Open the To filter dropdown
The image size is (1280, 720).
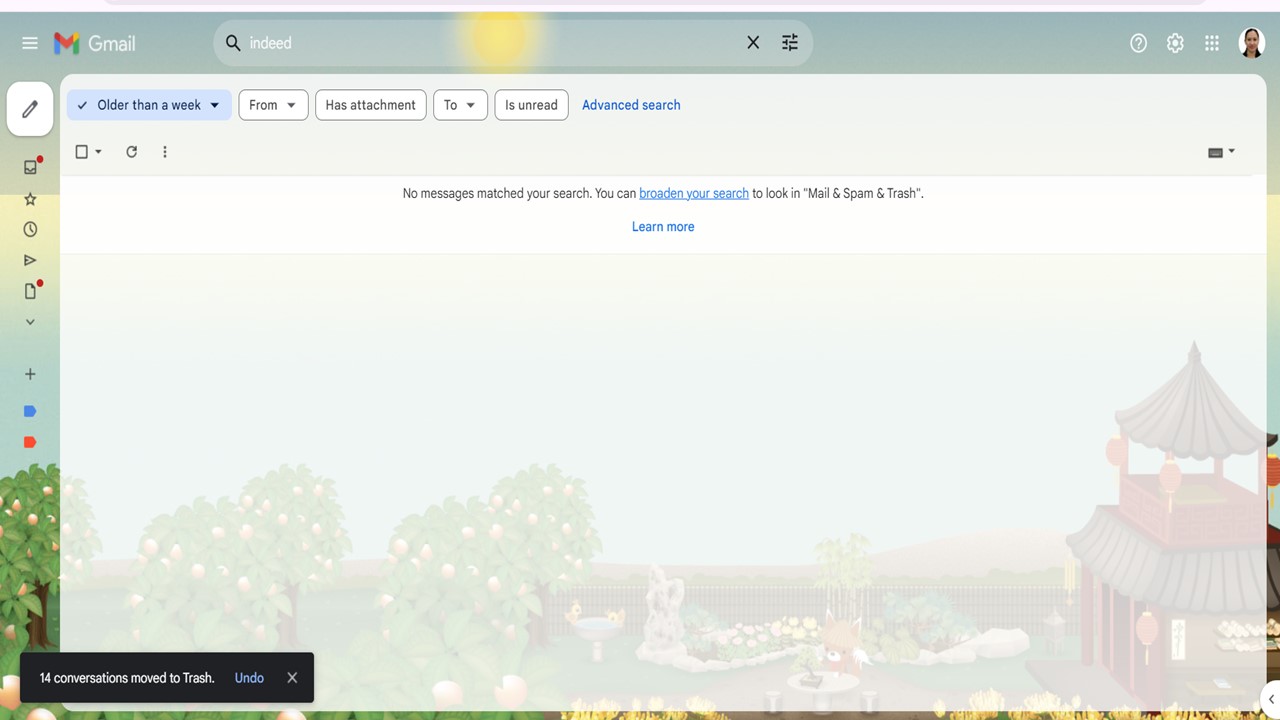pyautogui.click(x=461, y=105)
